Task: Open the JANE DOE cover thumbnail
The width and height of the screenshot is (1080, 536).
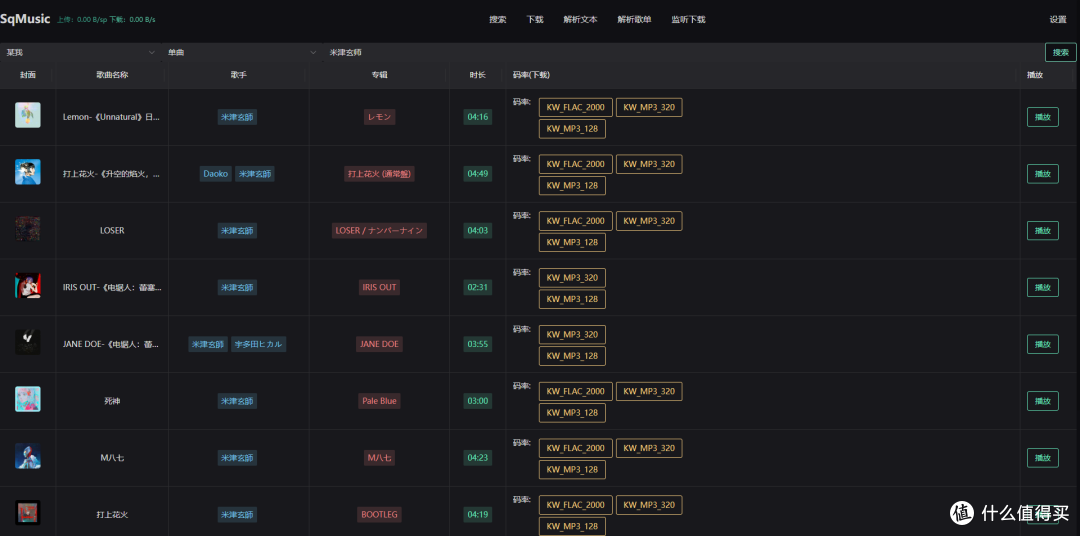Action: [28, 342]
